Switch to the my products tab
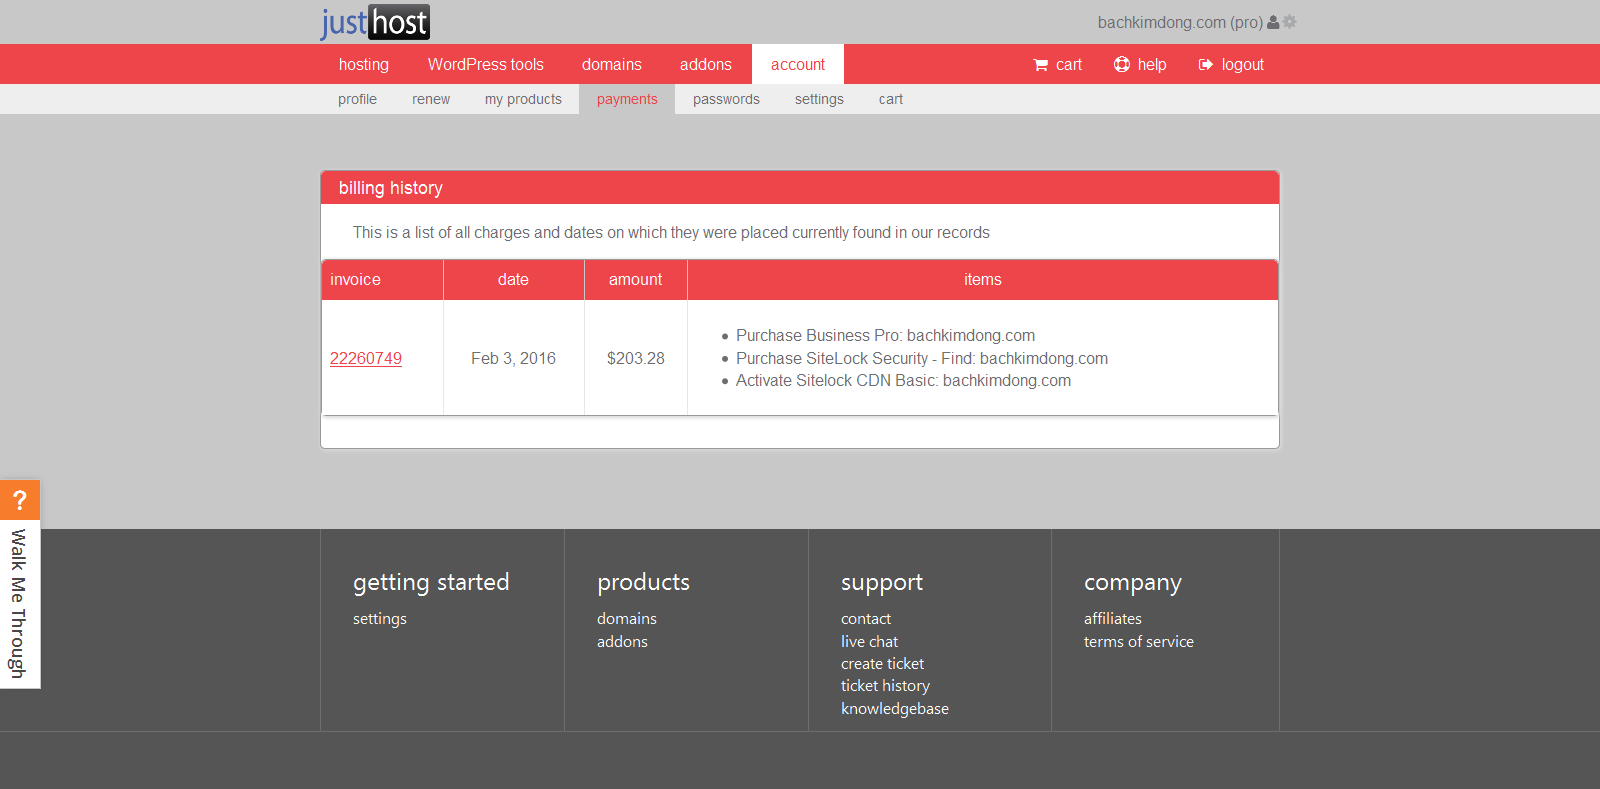 click(523, 99)
